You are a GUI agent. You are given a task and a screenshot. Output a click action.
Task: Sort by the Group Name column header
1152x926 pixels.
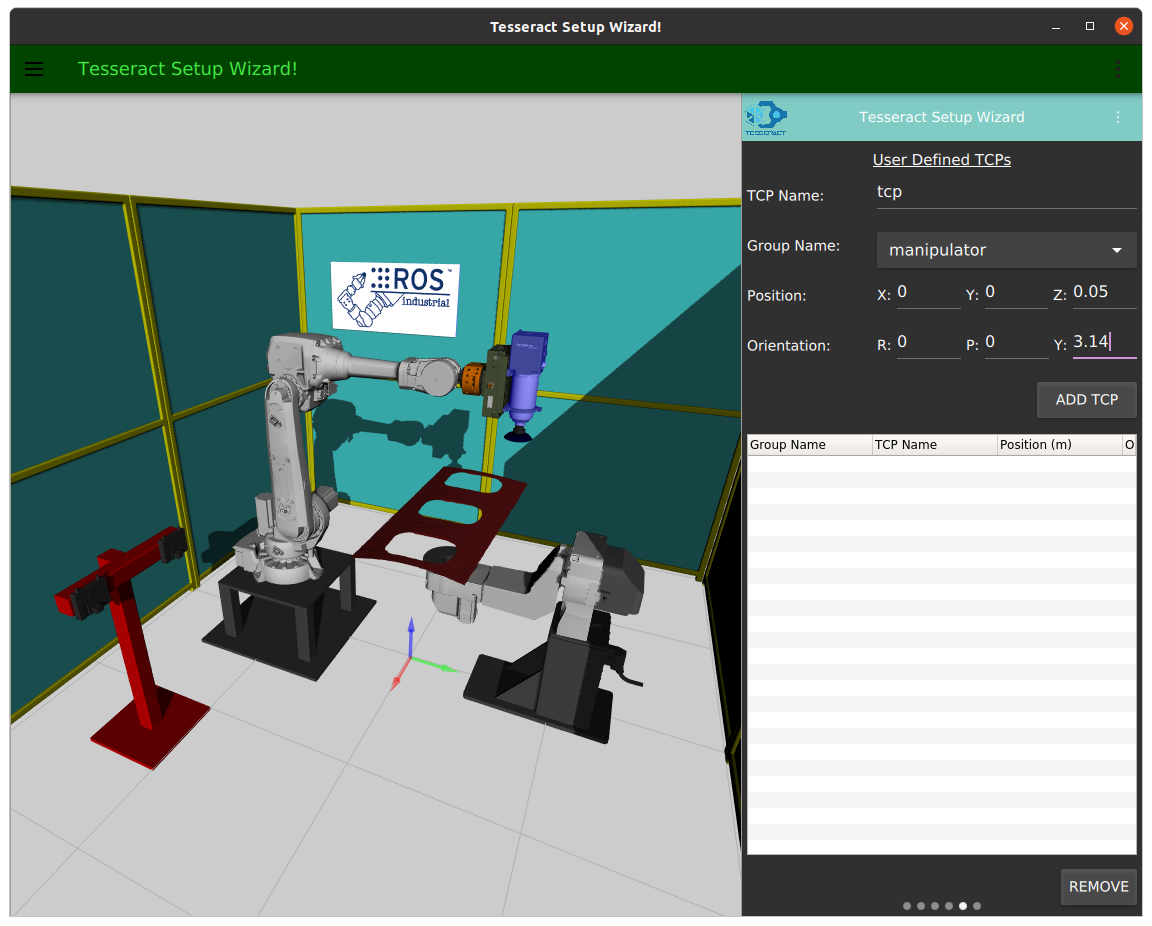click(809, 445)
